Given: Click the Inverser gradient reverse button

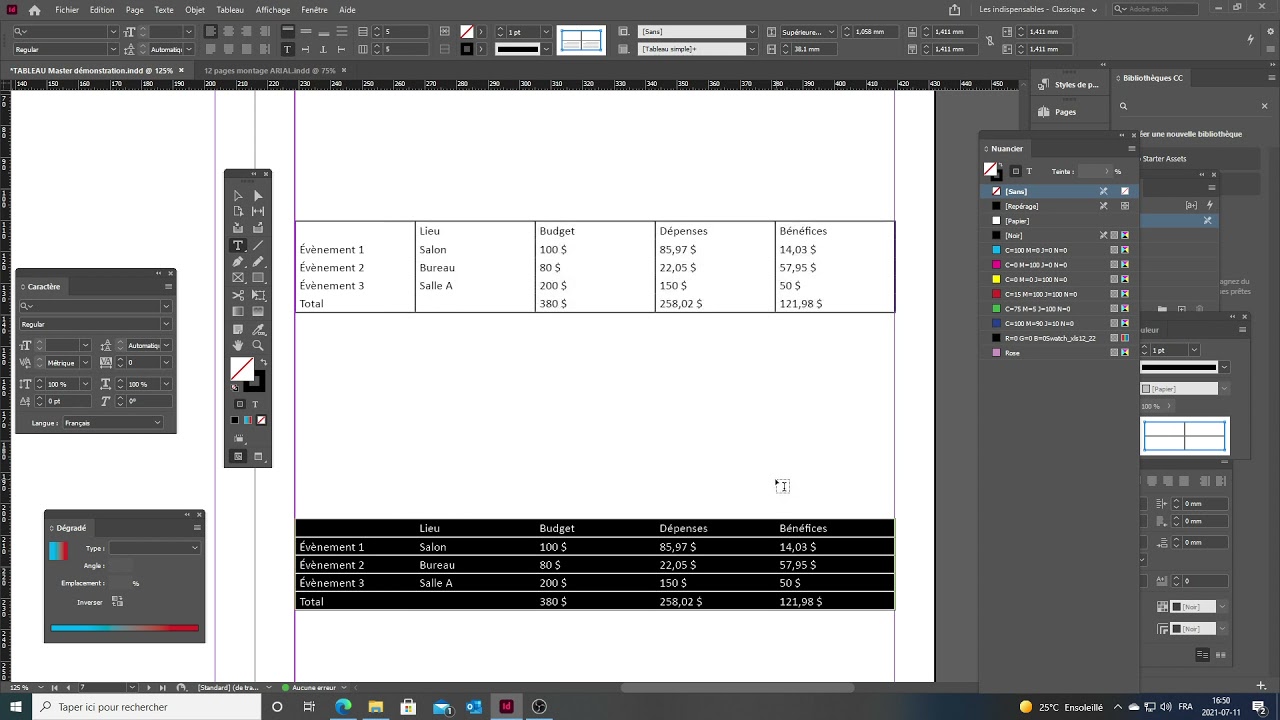Looking at the screenshot, I should (x=117, y=601).
